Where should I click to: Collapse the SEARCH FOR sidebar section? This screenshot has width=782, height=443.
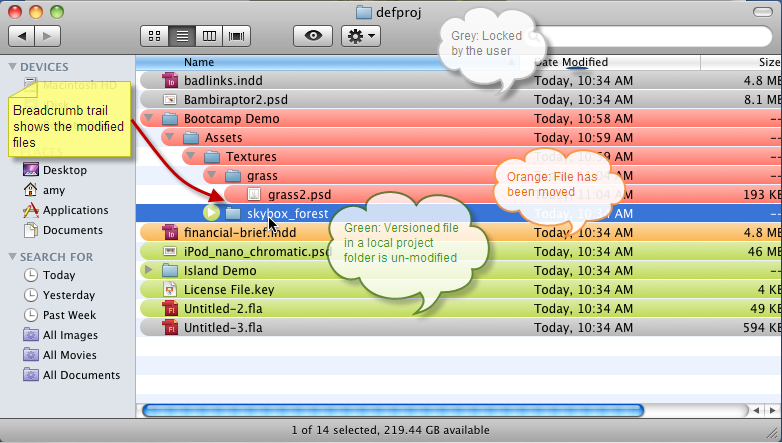tap(12, 256)
